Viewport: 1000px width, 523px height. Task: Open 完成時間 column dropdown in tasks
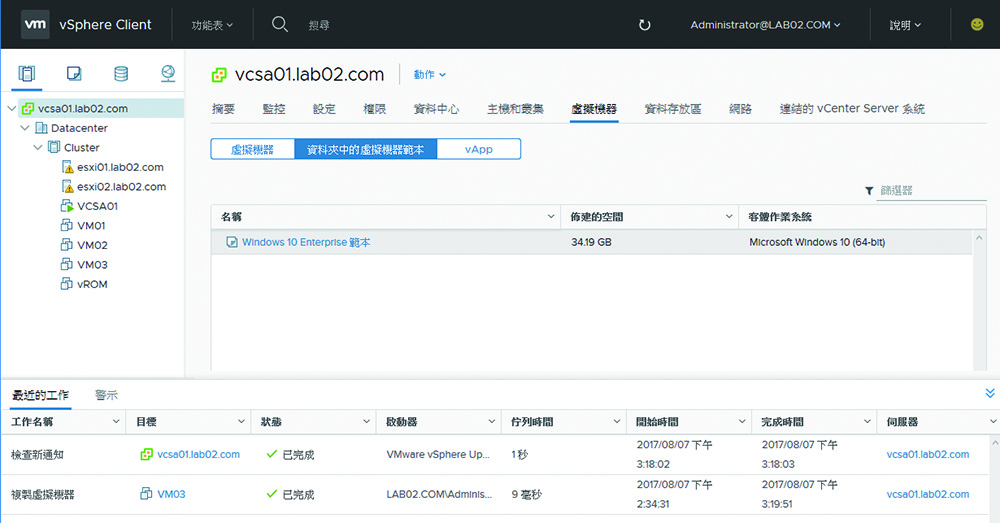point(867,422)
